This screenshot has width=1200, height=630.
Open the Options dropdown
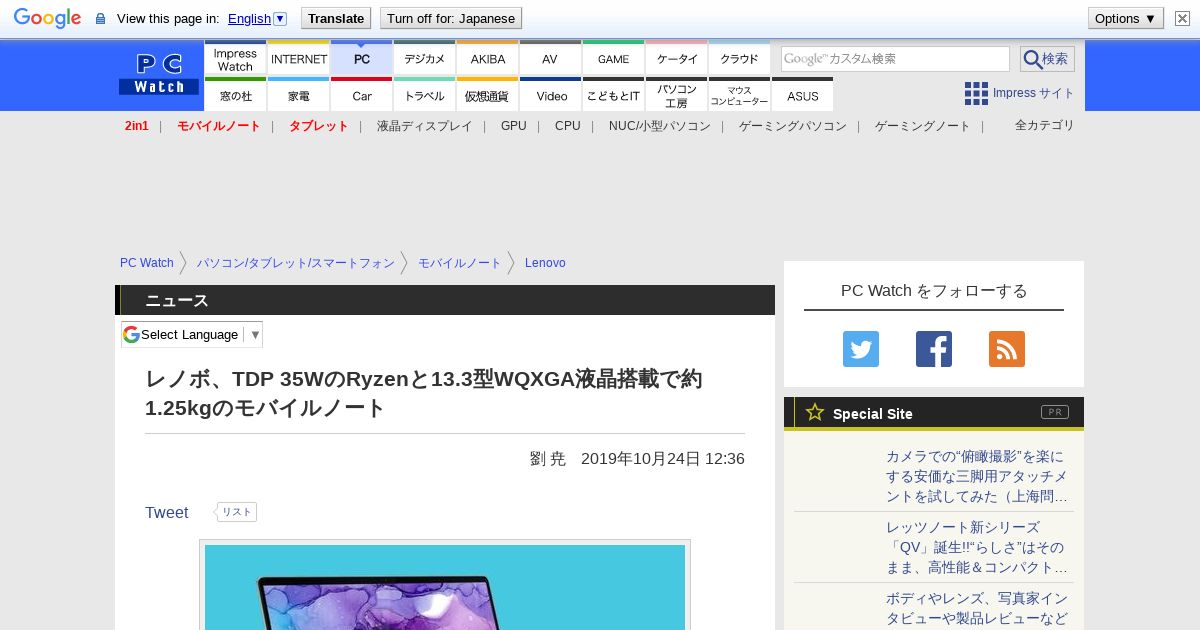click(1125, 18)
